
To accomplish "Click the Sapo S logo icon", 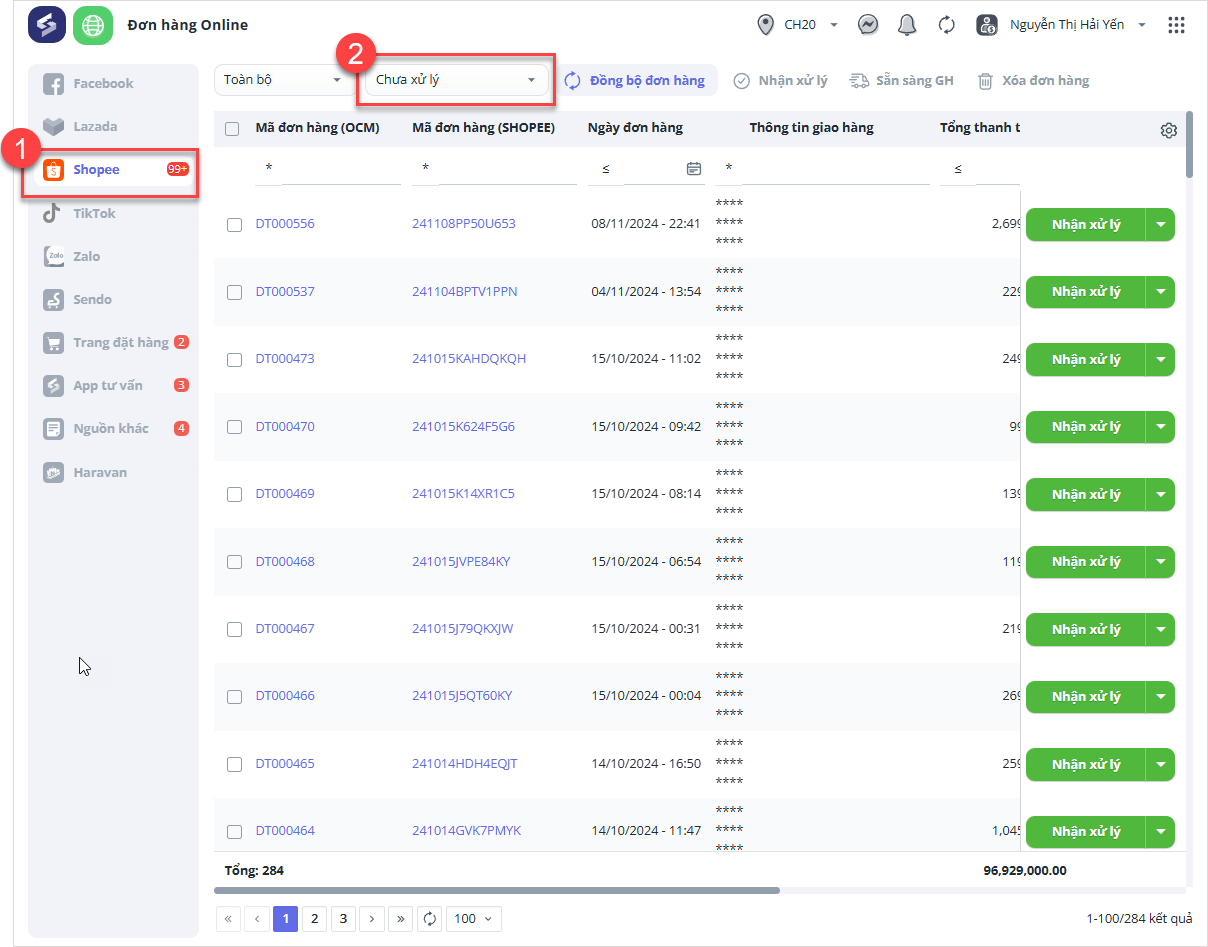I will [x=47, y=25].
